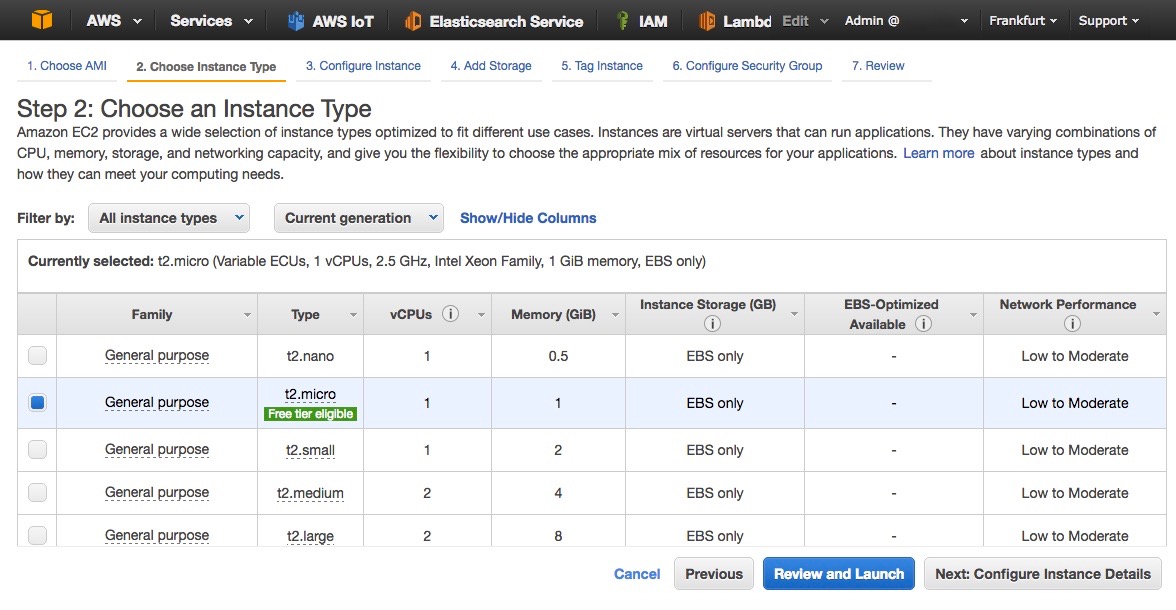Open the Current generation dropdown

point(359,218)
